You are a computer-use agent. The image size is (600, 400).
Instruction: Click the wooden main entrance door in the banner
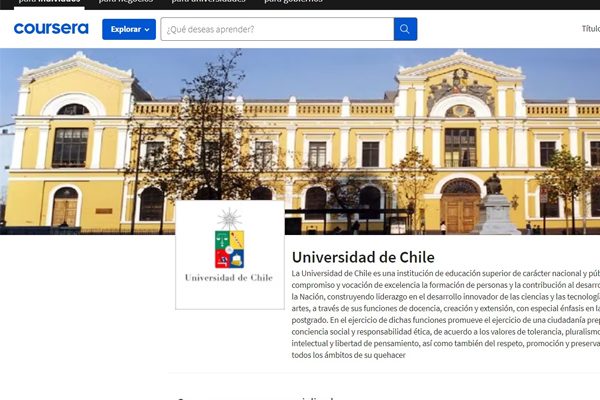click(460, 212)
